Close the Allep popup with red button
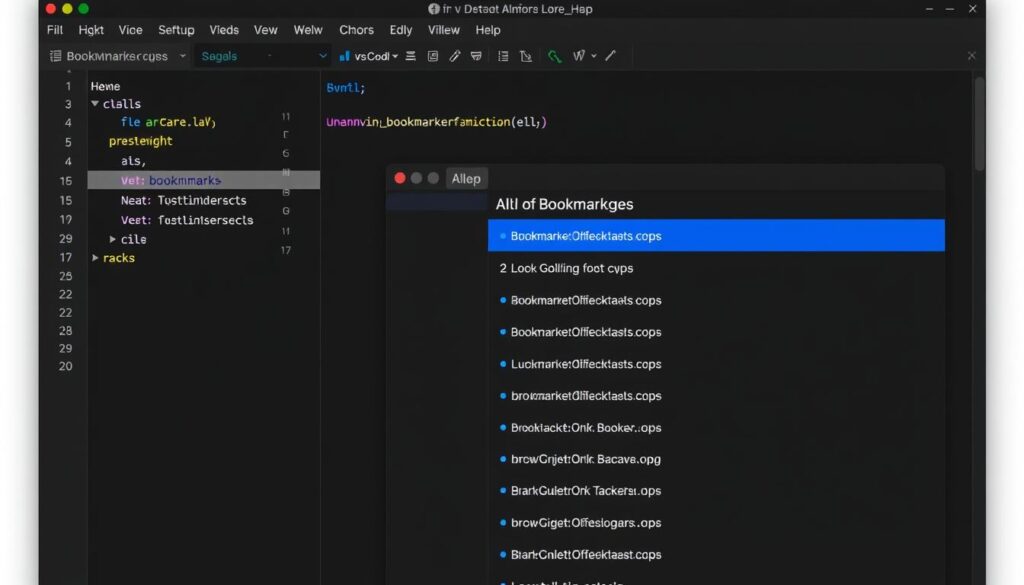 click(400, 178)
